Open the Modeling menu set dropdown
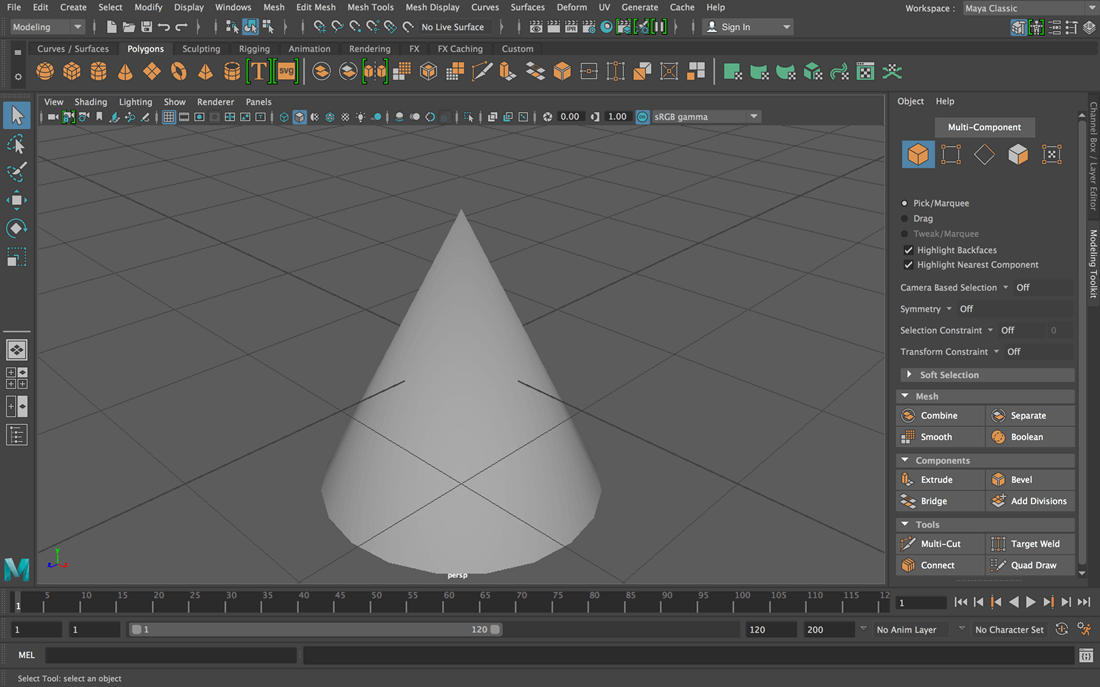 [x=47, y=27]
